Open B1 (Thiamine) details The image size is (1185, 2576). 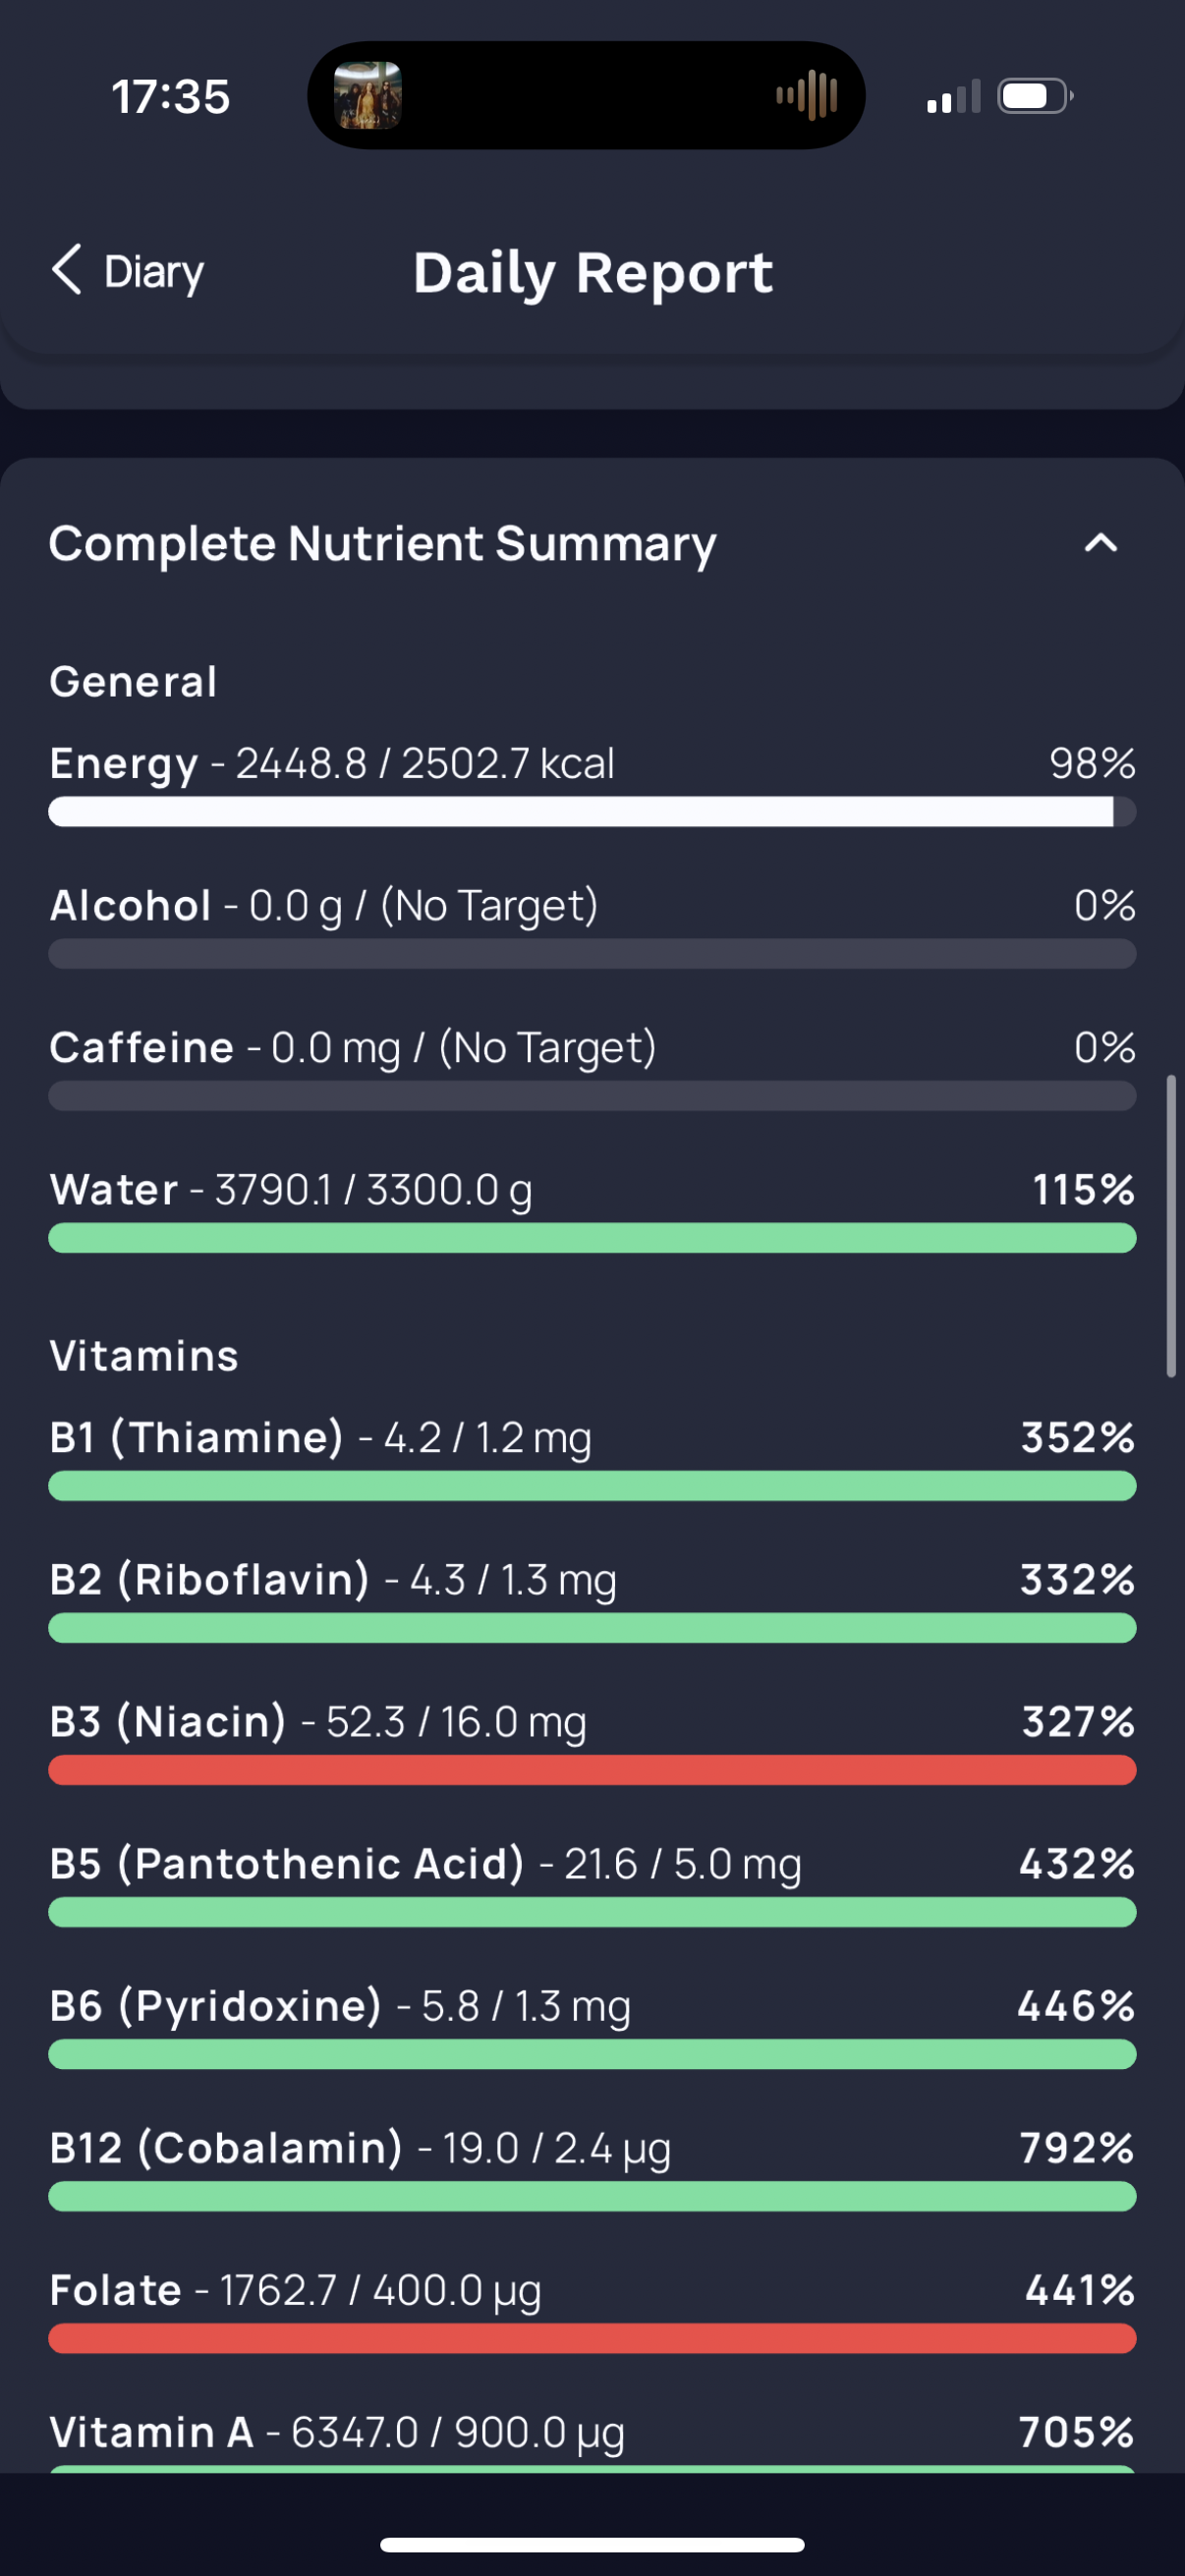click(x=592, y=1458)
